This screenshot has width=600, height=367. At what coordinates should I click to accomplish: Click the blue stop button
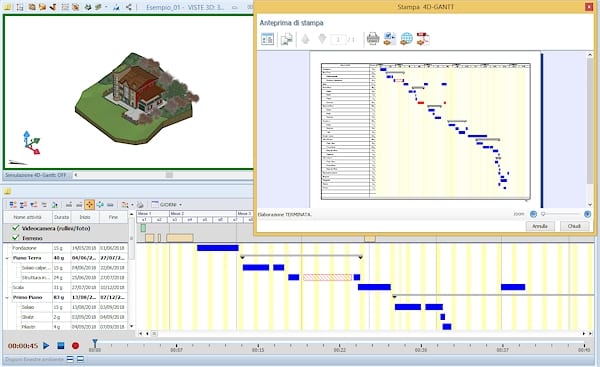point(60,346)
